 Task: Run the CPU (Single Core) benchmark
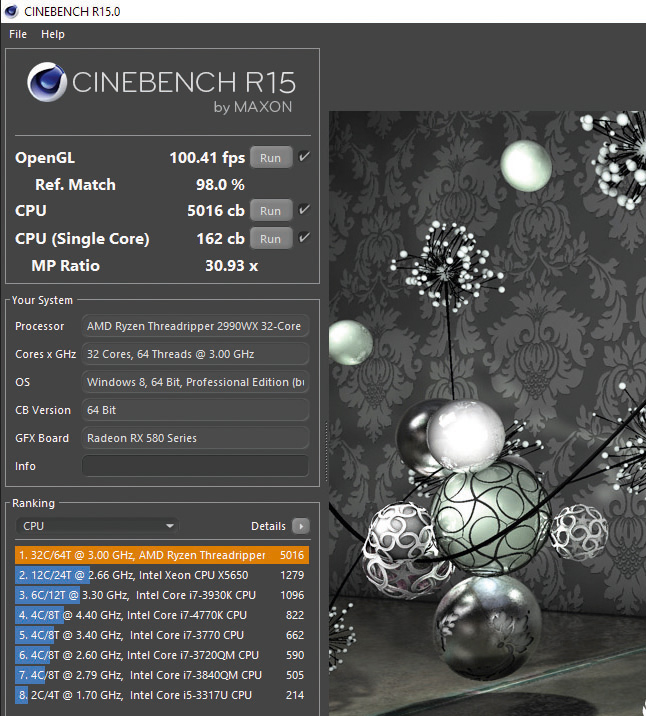pos(270,239)
